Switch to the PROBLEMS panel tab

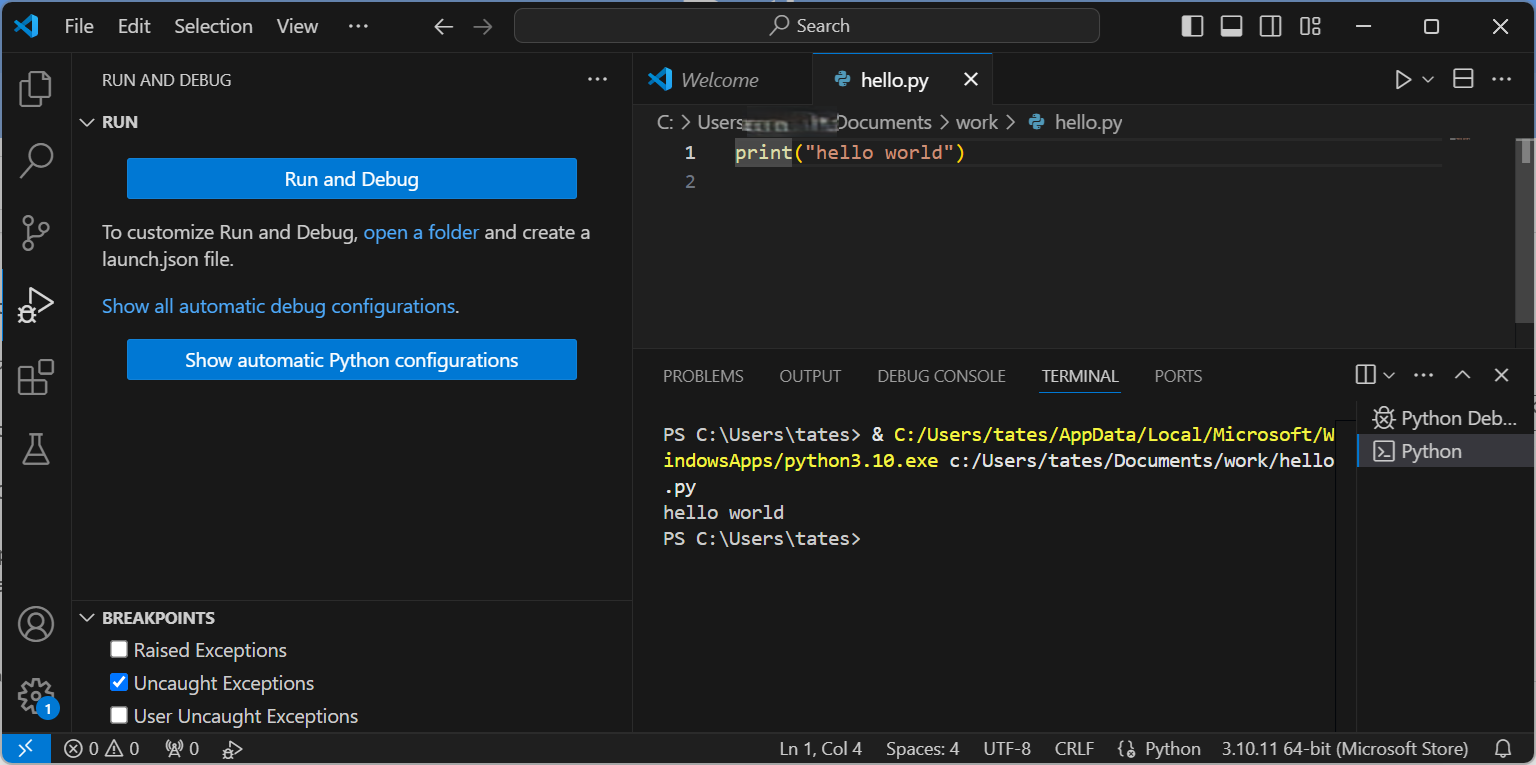click(x=703, y=376)
